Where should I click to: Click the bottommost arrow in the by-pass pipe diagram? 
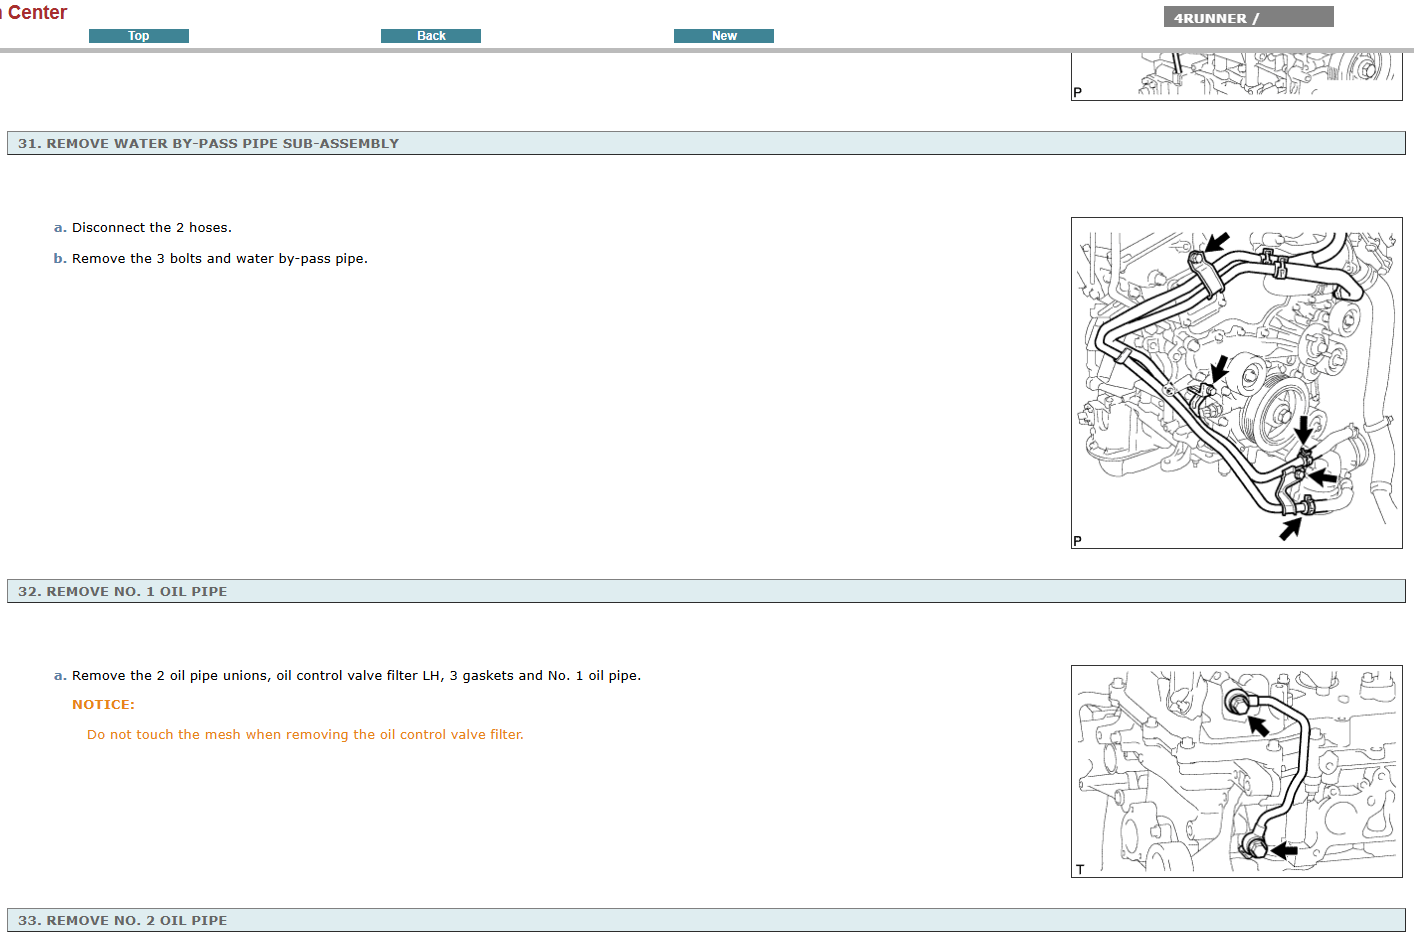tap(1291, 528)
